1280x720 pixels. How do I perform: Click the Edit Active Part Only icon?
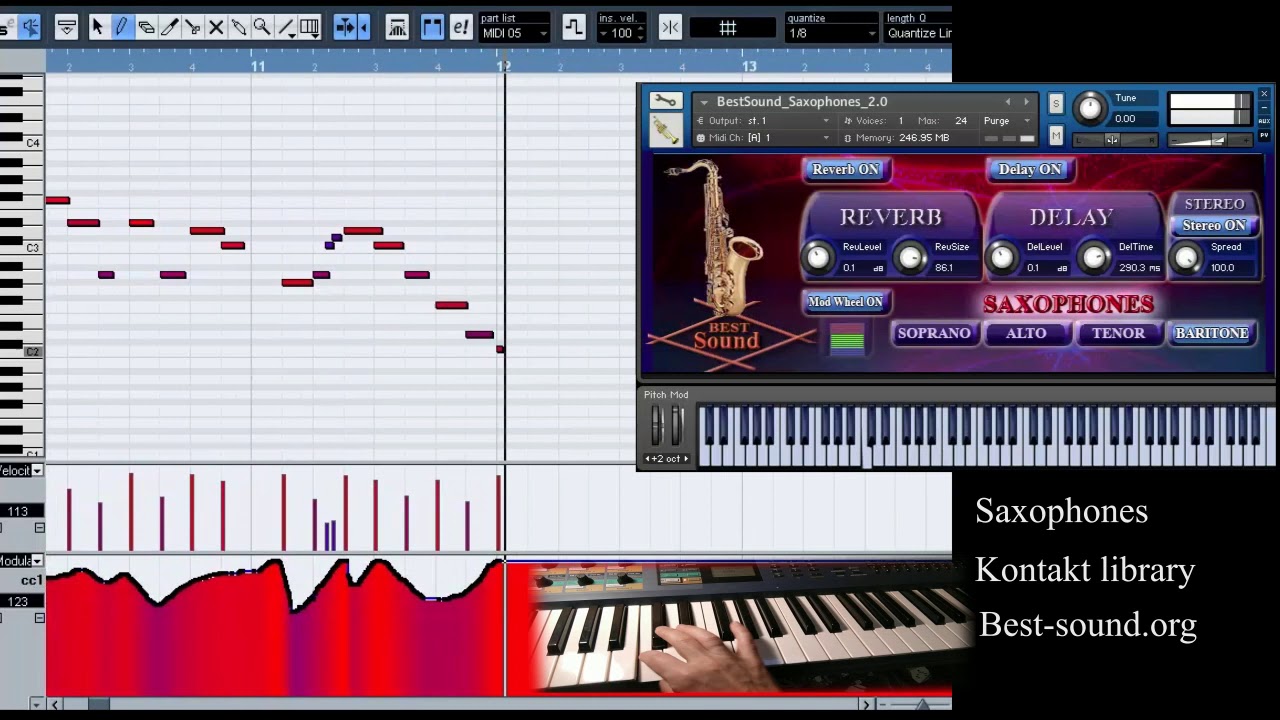460,27
